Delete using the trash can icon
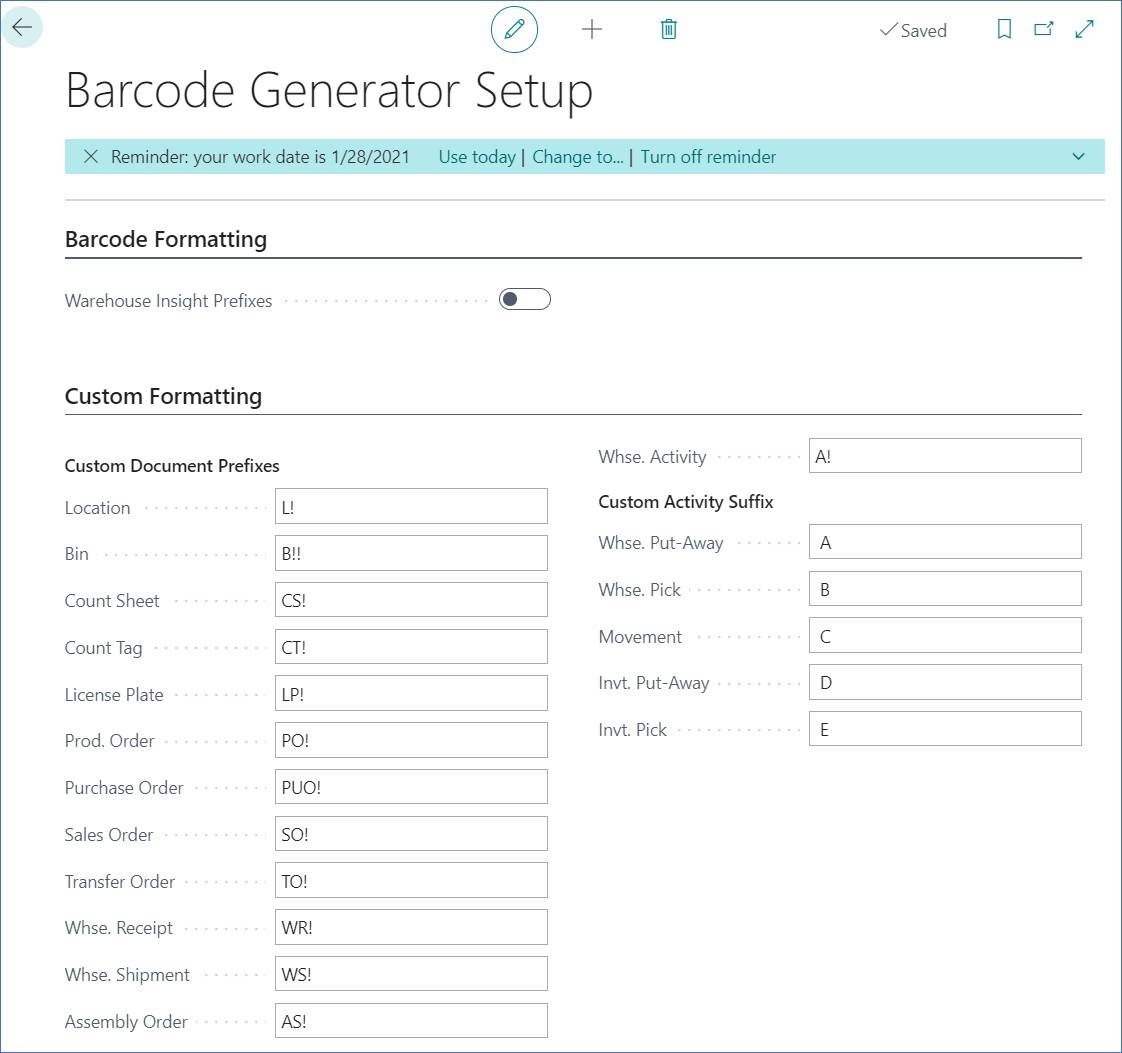 [x=668, y=29]
